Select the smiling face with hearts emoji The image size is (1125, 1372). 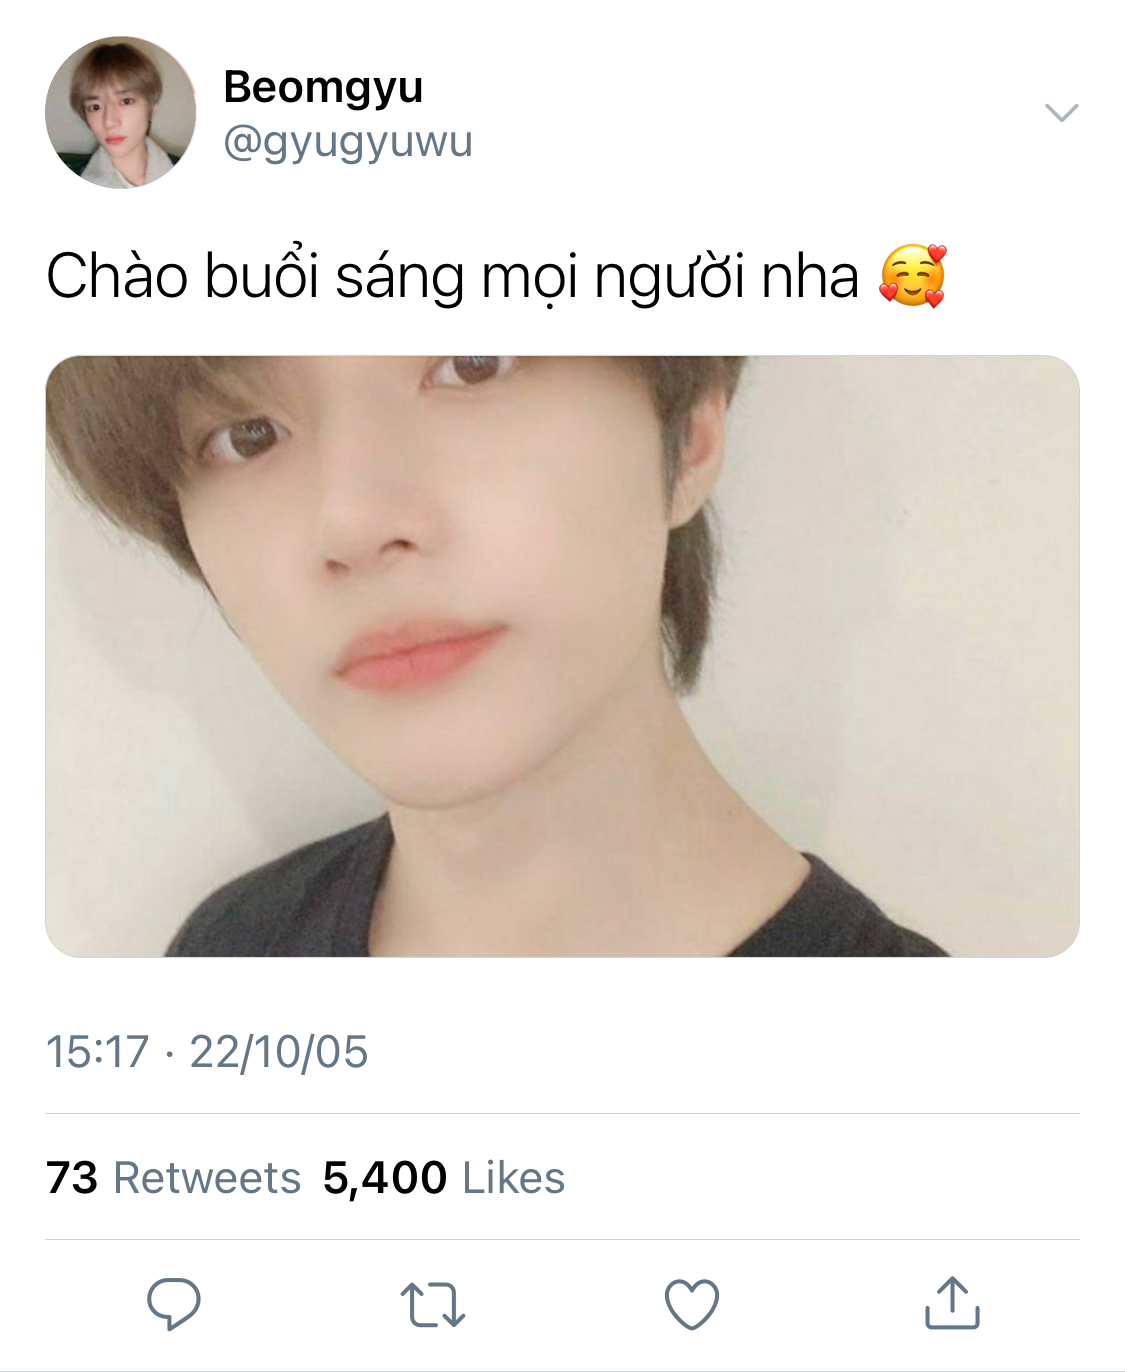click(x=912, y=275)
